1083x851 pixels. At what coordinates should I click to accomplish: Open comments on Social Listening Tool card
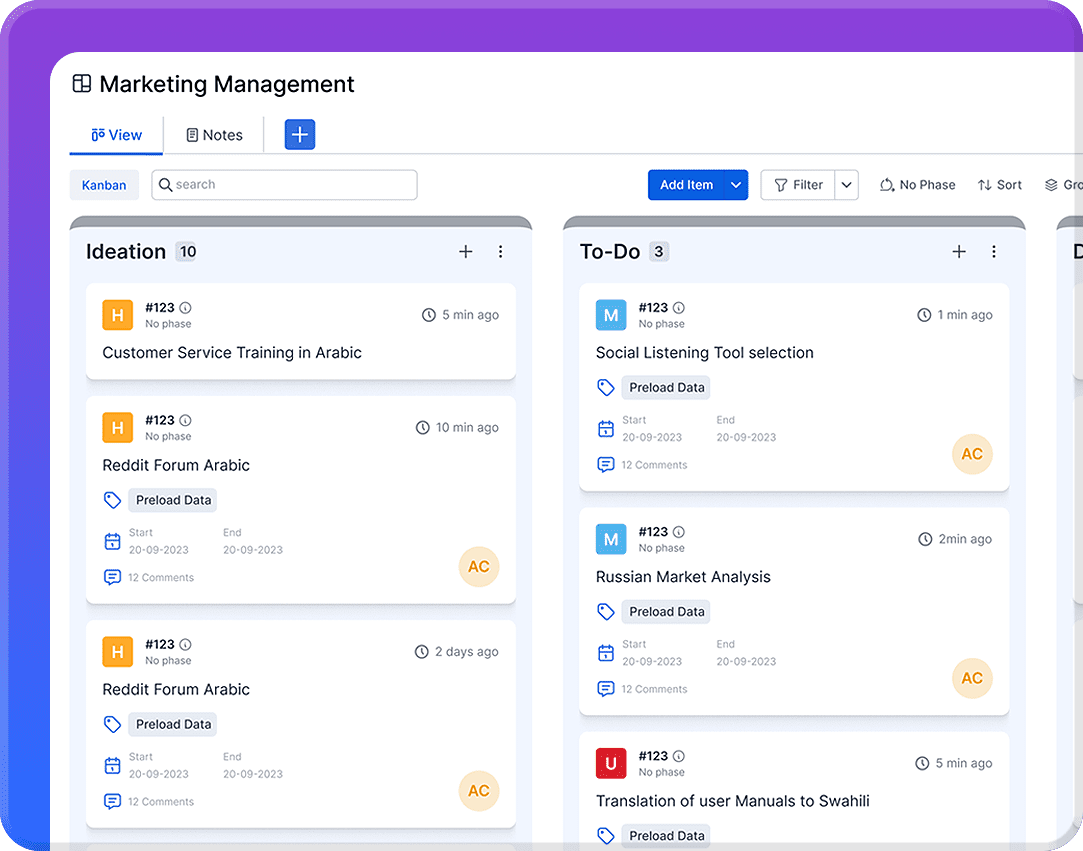pyautogui.click(x=642, y=465)
